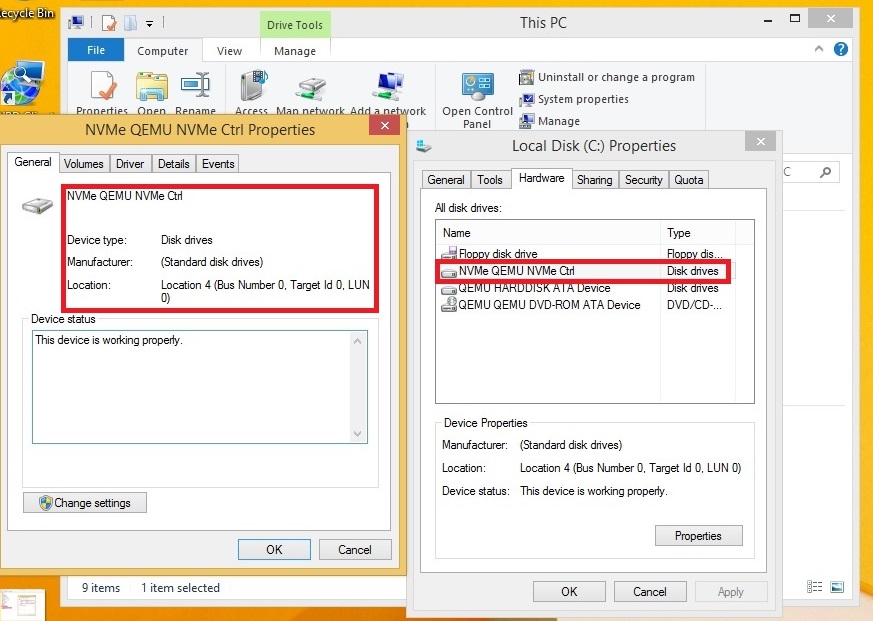The height and width of the screenshot is (621, 873).
Task: Close the Local Disk (C:) Properties dialog
Action: [x=761, y=141]
